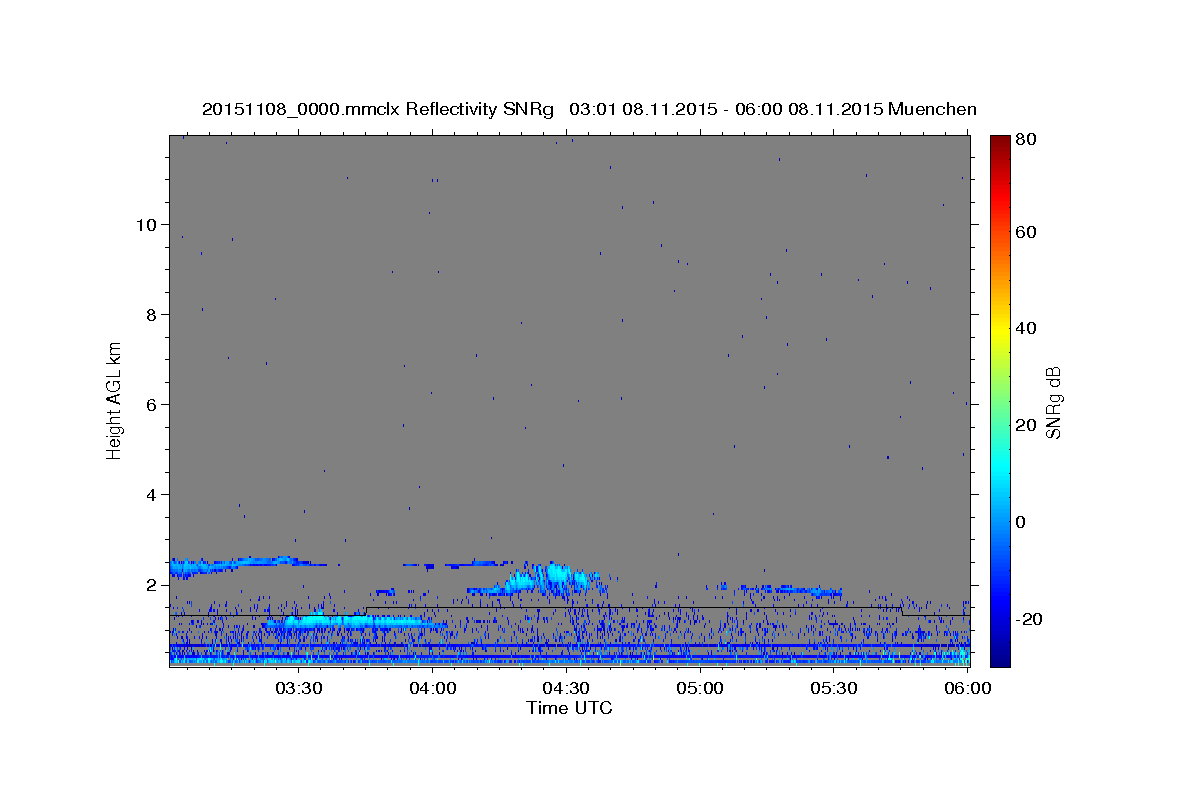Select the 05:00 time tick label
This screenshot has height=800, width=1200.
pos(700,688)
